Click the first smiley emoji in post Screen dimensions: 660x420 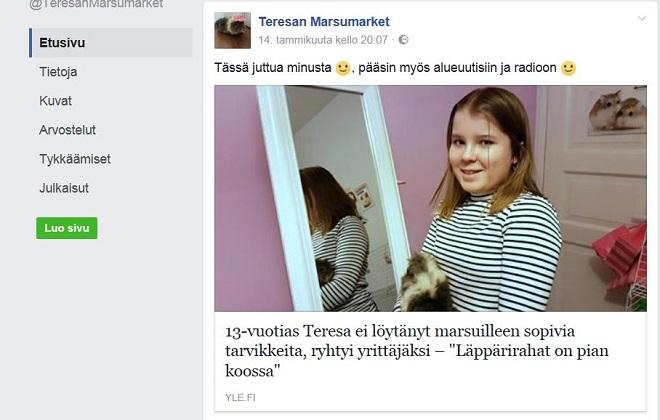[343, 68]
